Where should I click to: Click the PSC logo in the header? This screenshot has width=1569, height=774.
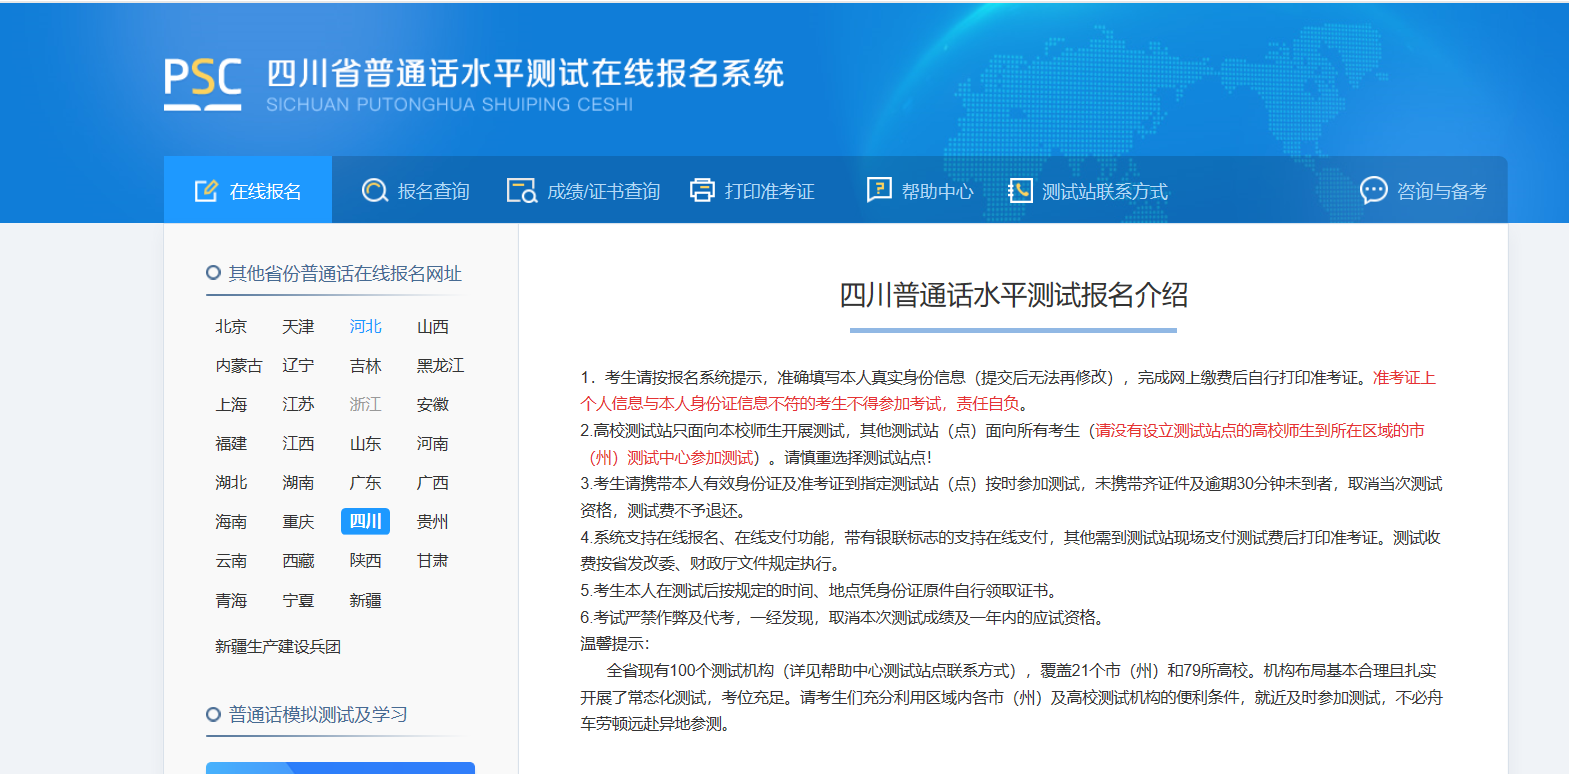(x=203, y=83)
